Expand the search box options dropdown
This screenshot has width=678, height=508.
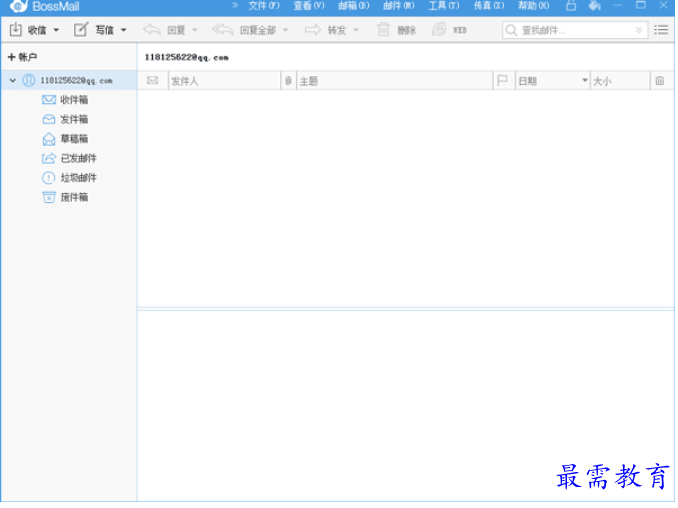click(x=639, y=30)
